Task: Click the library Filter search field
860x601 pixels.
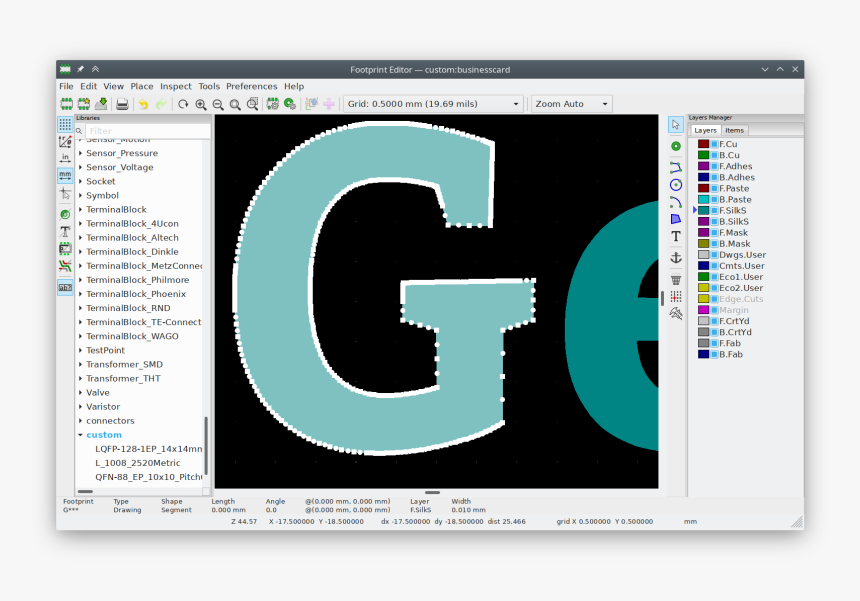Action: tap(148, 131)
